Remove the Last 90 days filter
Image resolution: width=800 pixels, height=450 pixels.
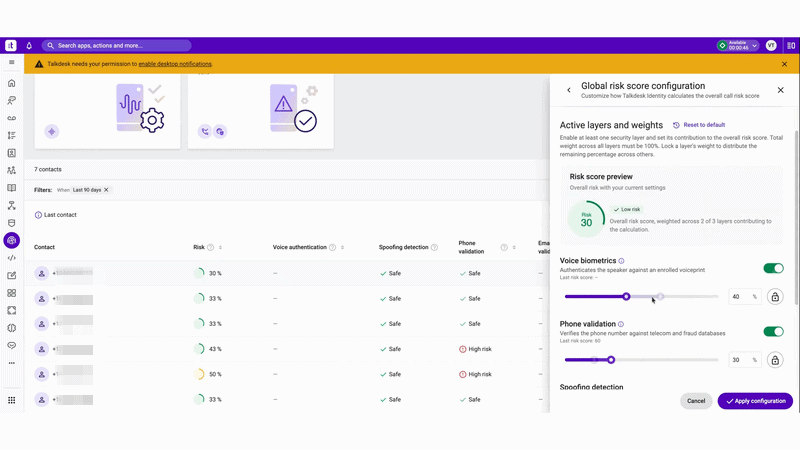[106, 190]
